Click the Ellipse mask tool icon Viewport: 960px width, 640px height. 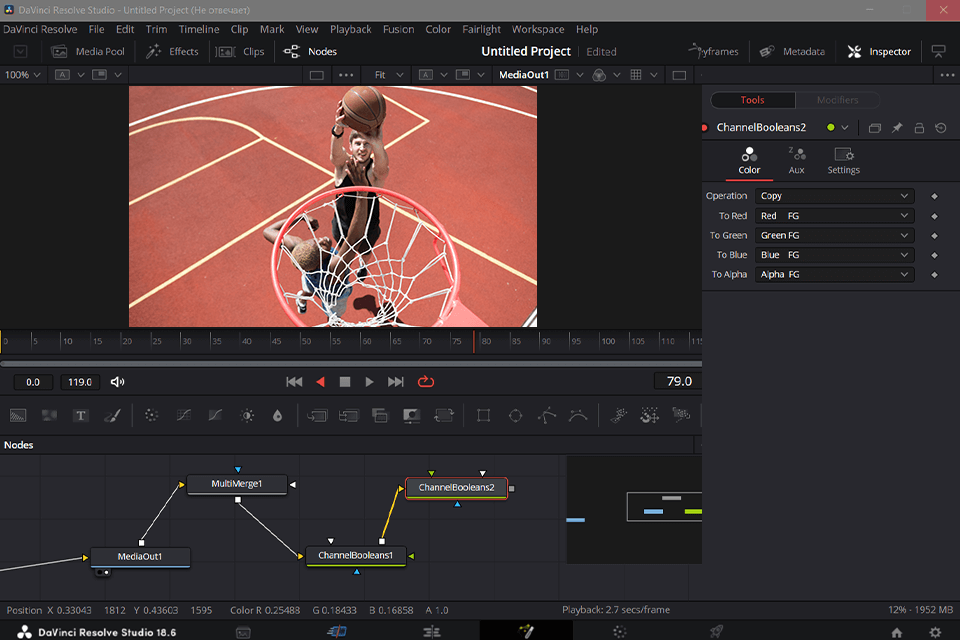[x=515, y=415]
